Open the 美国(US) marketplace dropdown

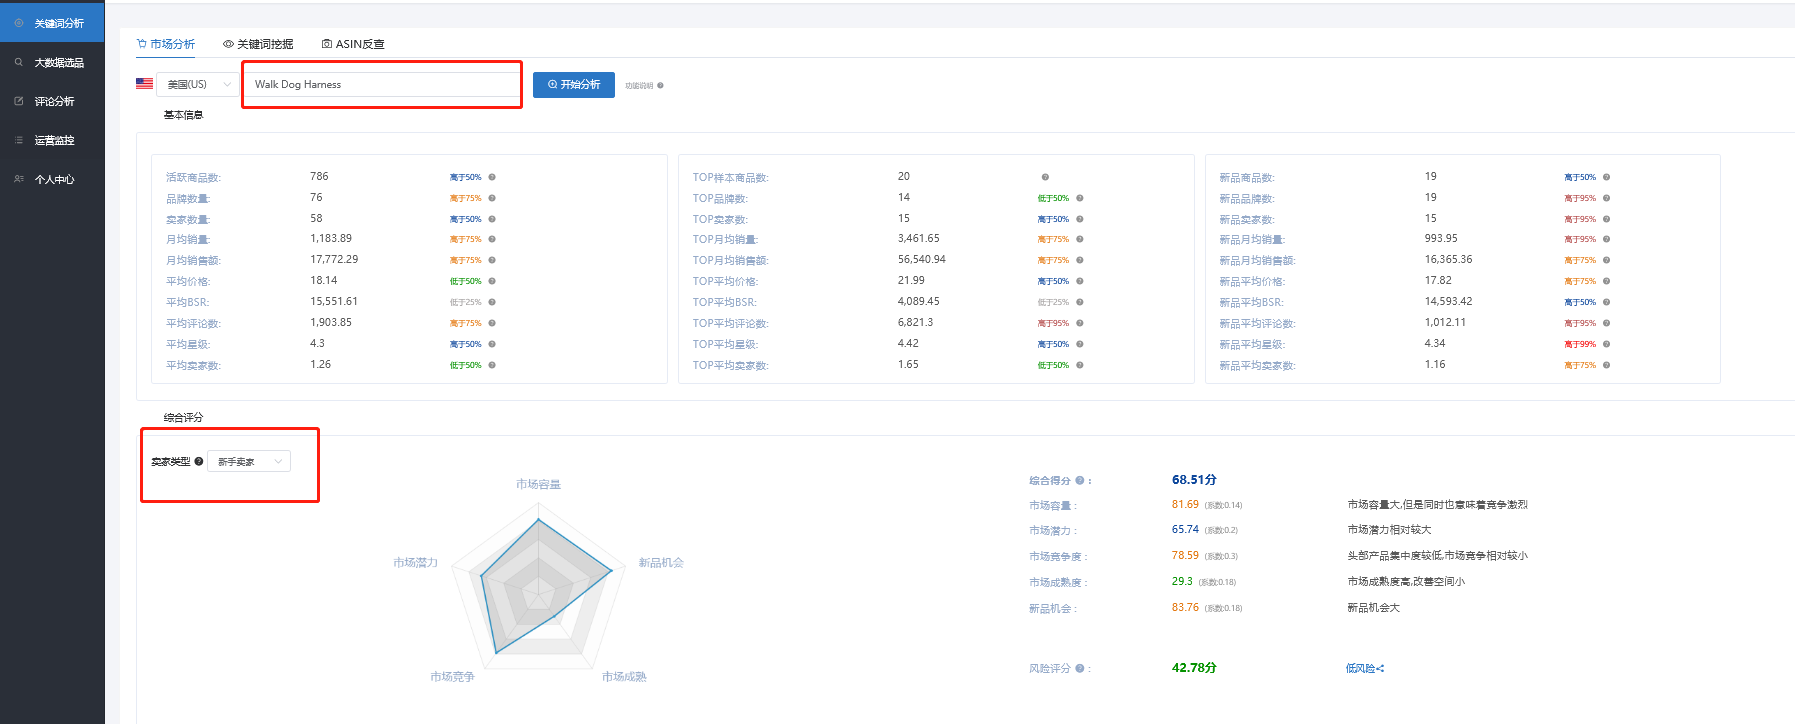point(197,85)
